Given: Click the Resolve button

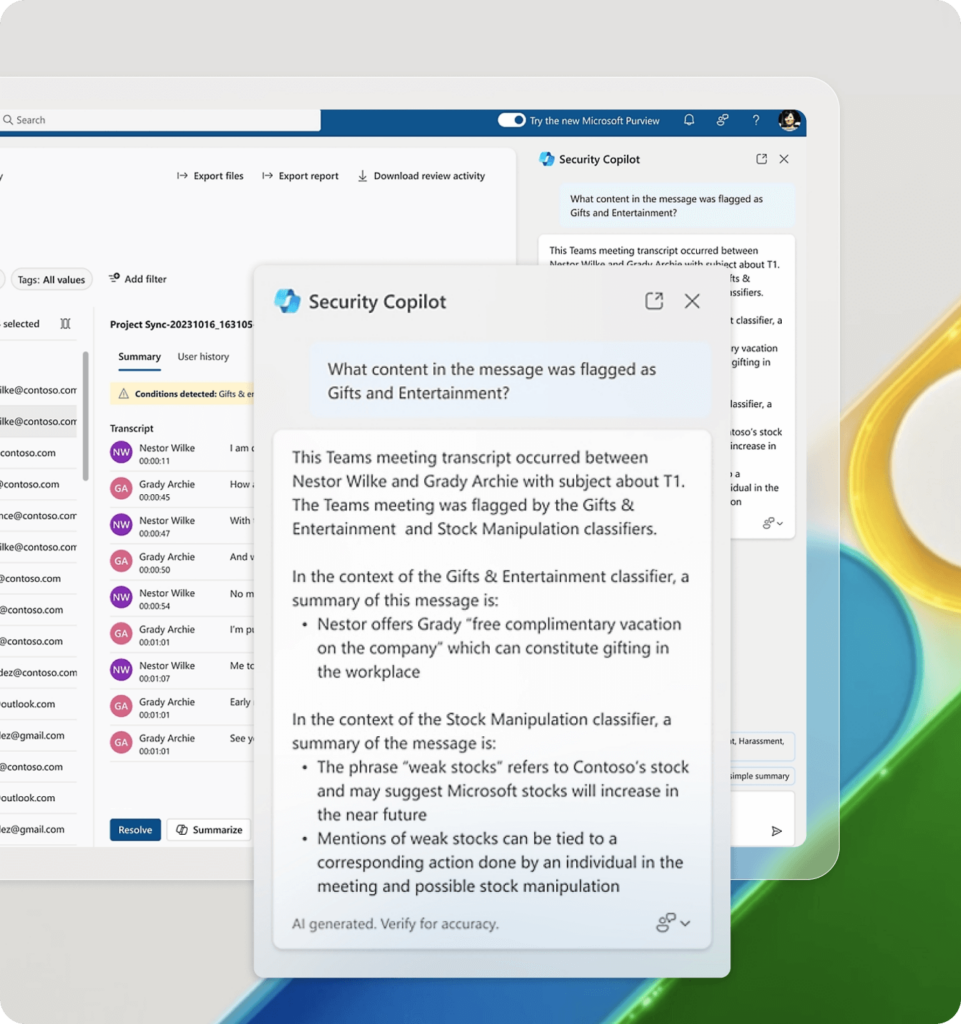Looking at the screenshot, I should [135, 829].
